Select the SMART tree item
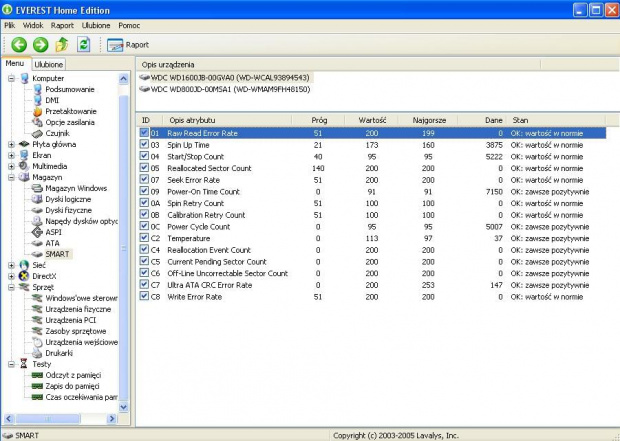Screen dimensions: 620x441 (57, 254)
